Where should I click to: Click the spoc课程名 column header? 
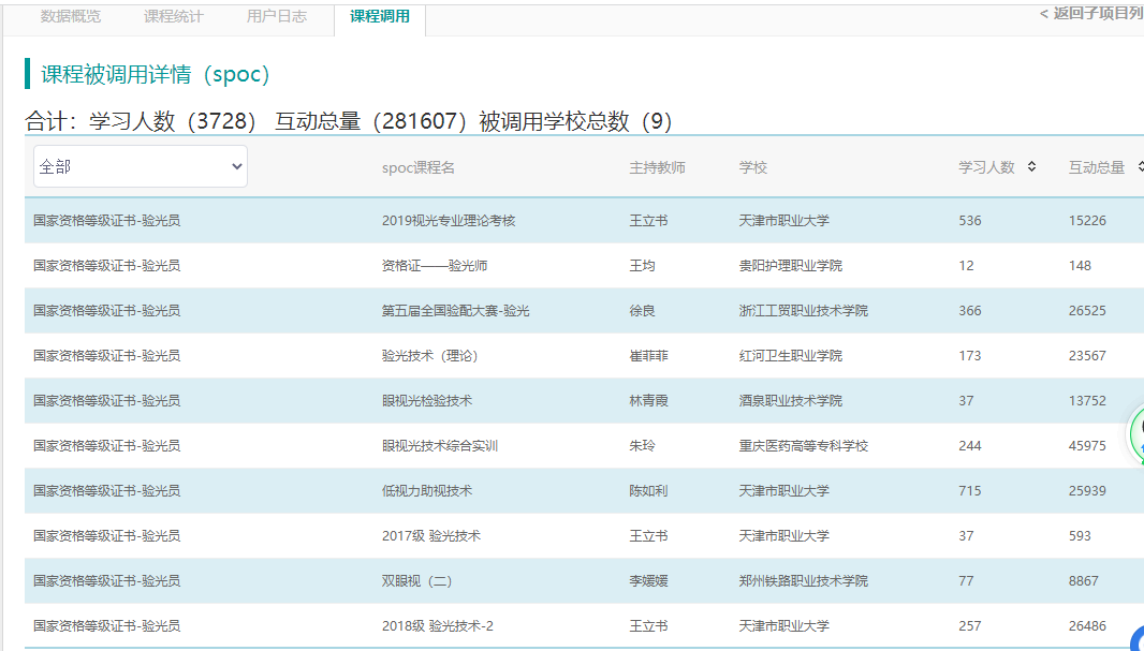pyautogui.click(x=418, y=167)
